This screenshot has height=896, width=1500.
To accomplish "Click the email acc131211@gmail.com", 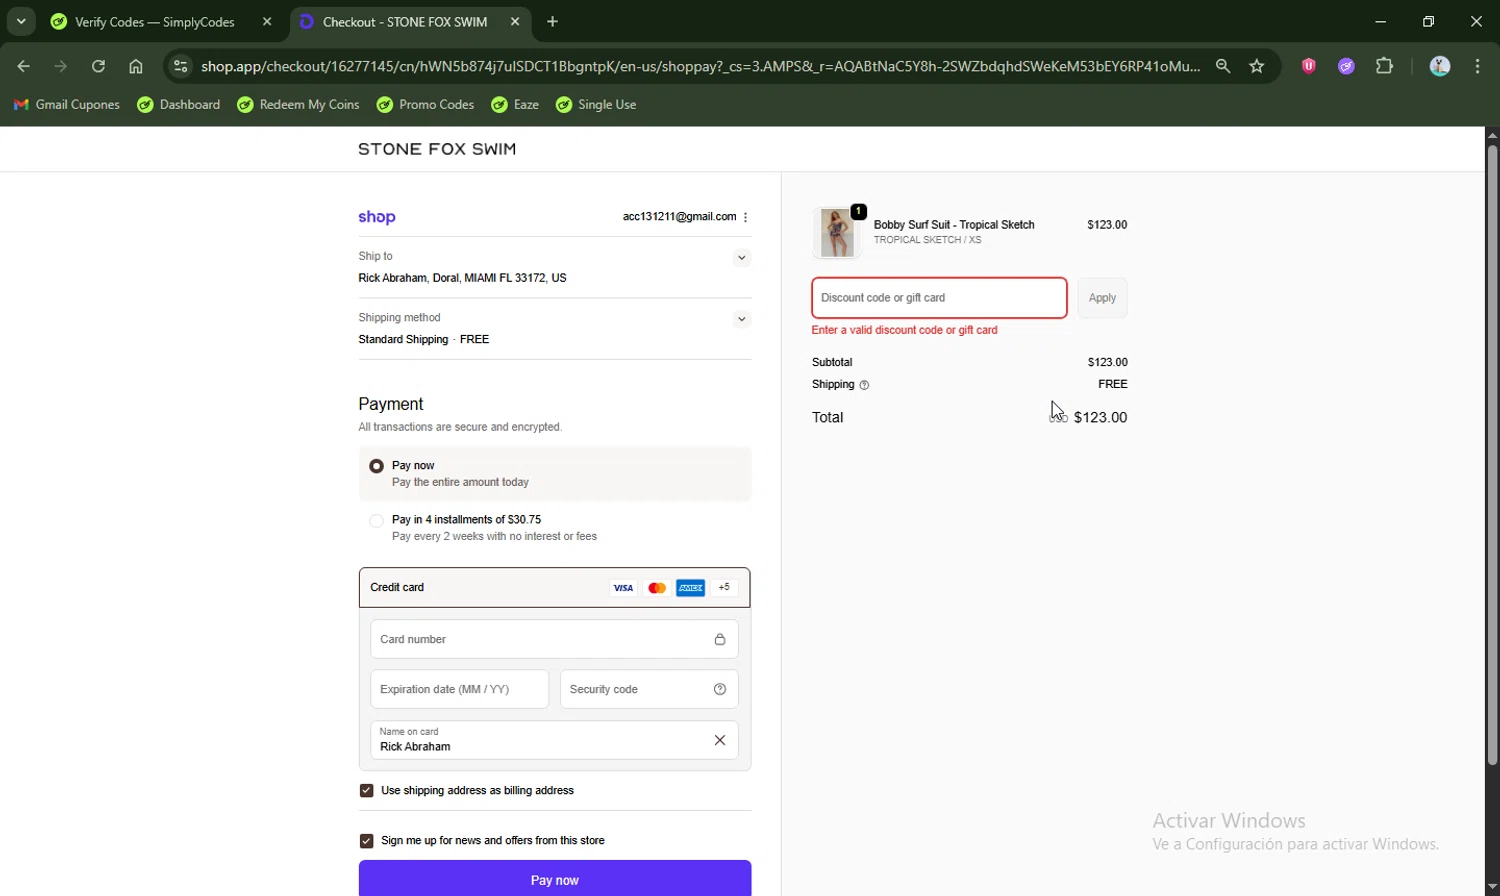I will [679, 217].
